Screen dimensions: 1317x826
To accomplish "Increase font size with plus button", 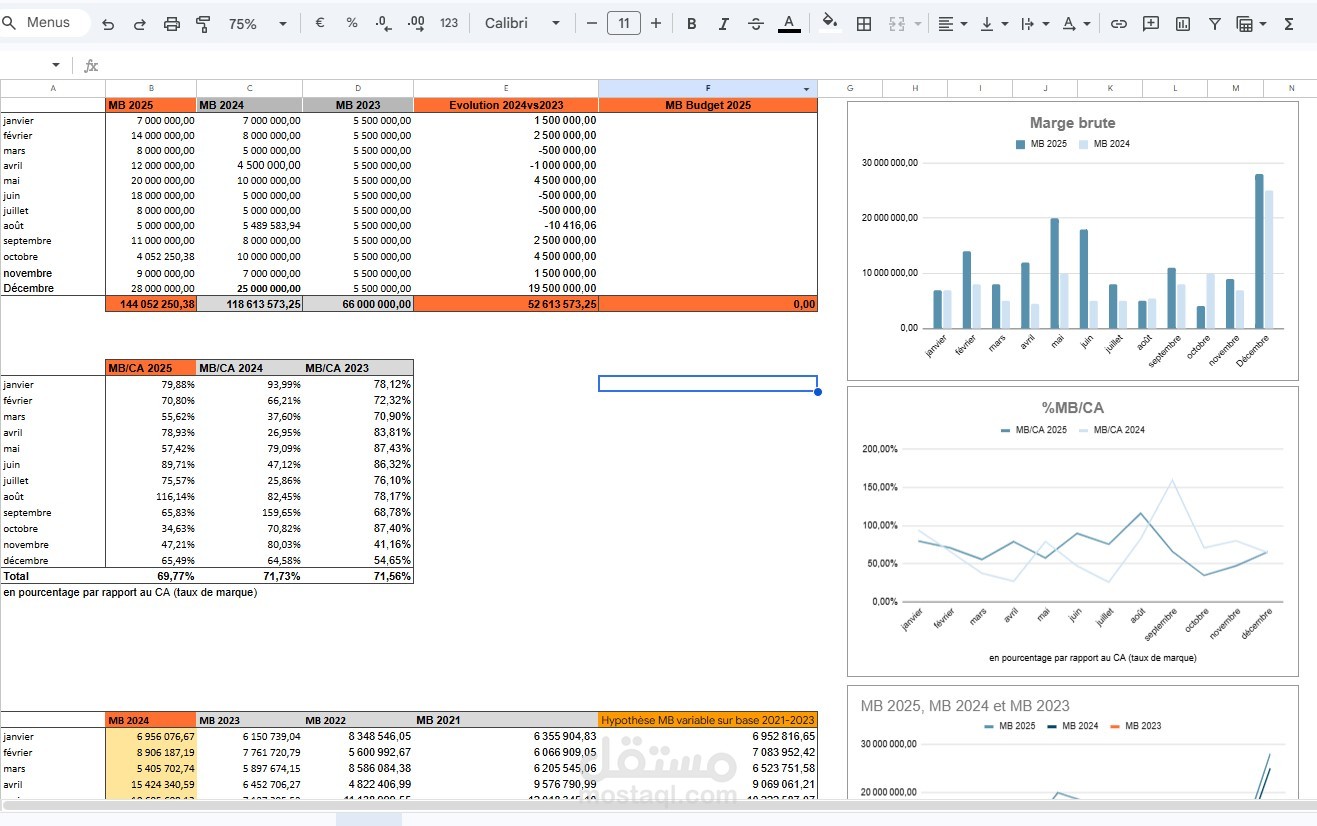I will click(656, 23).
